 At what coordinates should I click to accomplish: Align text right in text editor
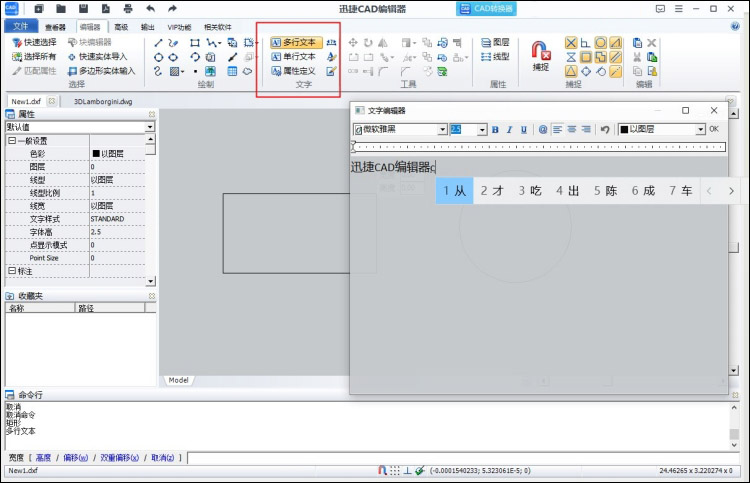[x=586, y=130]
